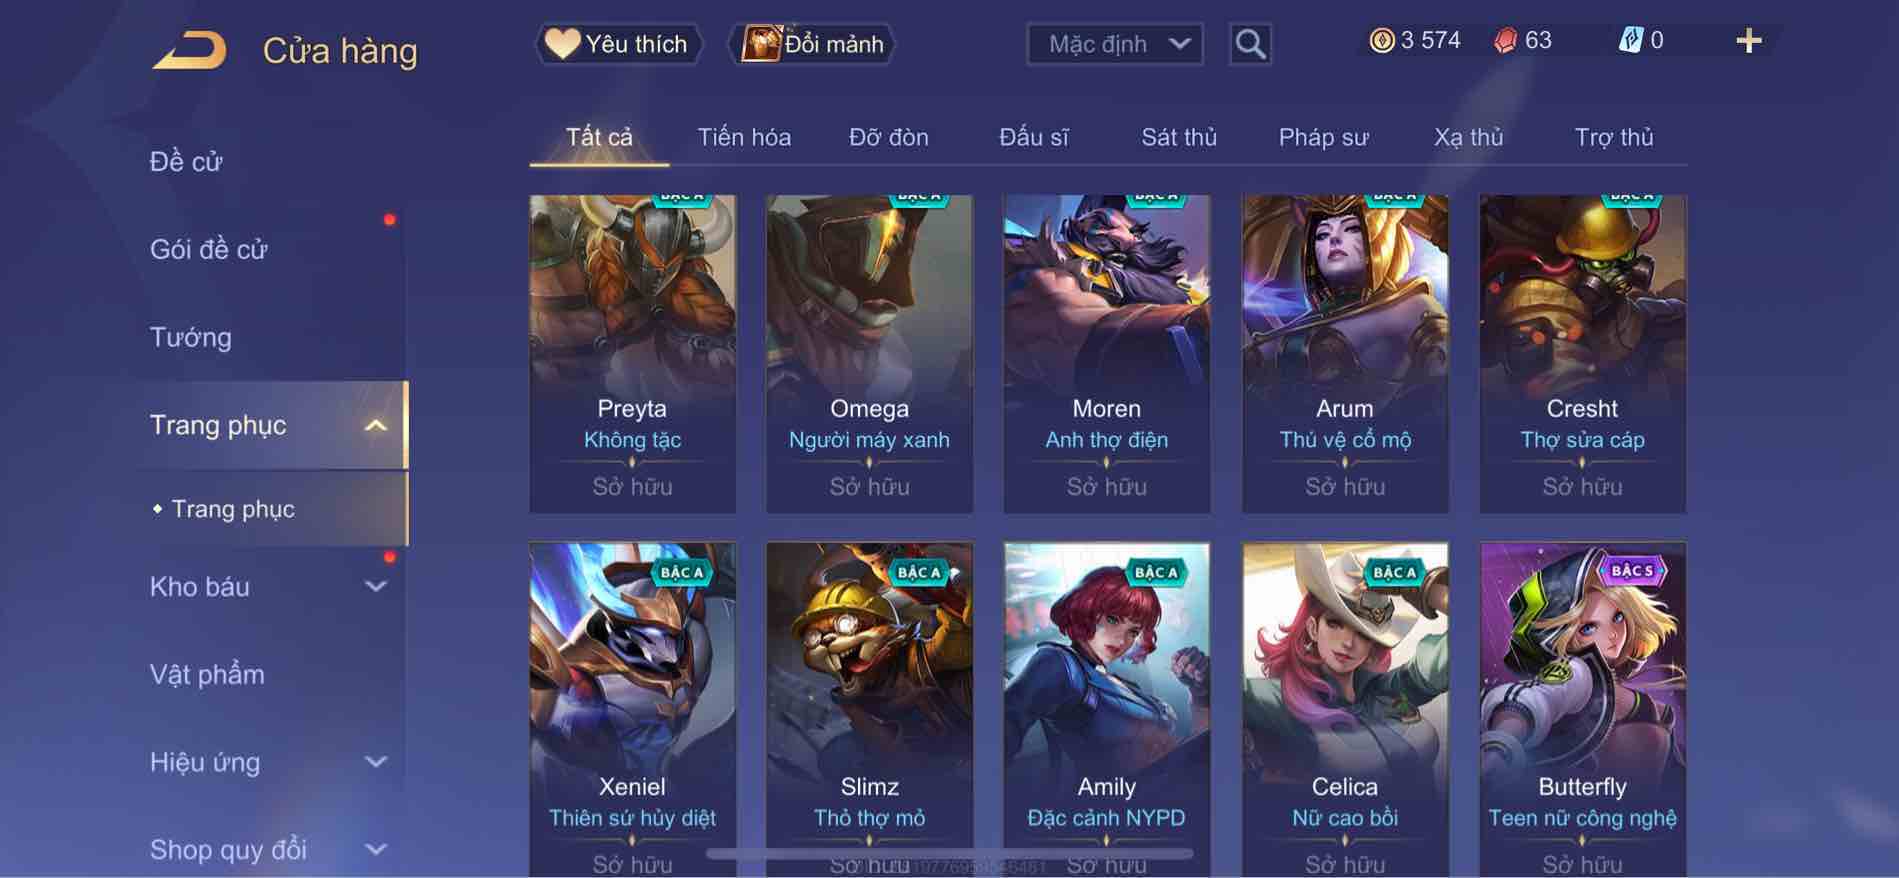The height and width of the screenshot is (878, 1899).
Task: Tap the back arrow beside Cửa hàng
Action: 189,50
